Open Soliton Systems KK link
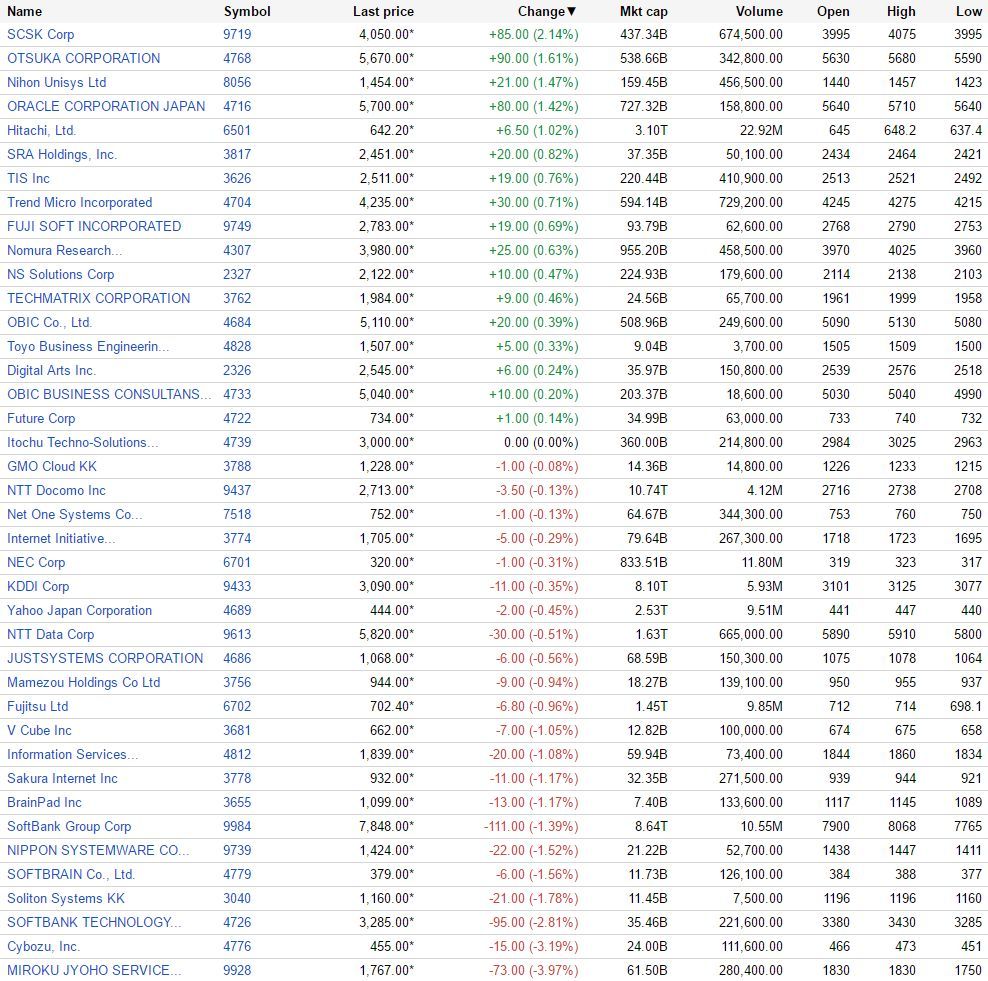This screenshot has height=981, width=988. click(66, 898)
